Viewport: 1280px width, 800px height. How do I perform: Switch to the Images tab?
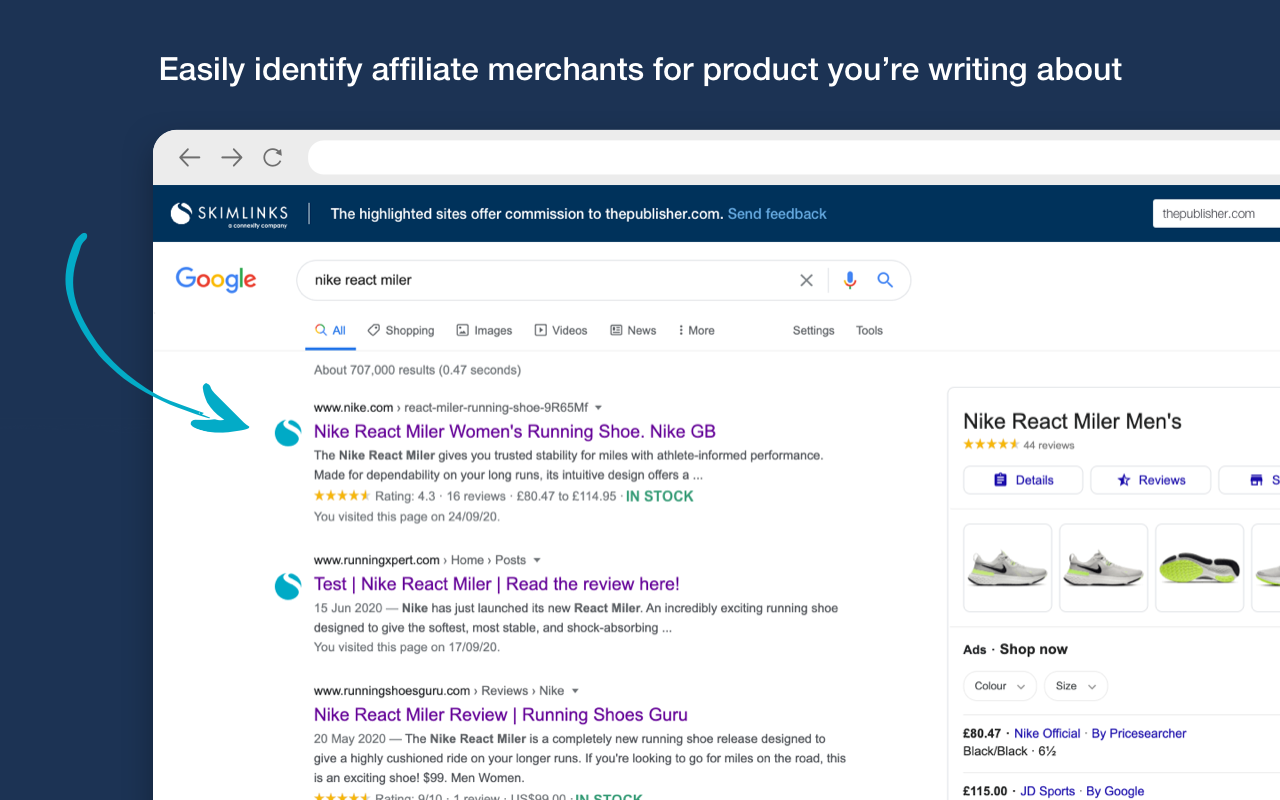[x=484, y=330]
